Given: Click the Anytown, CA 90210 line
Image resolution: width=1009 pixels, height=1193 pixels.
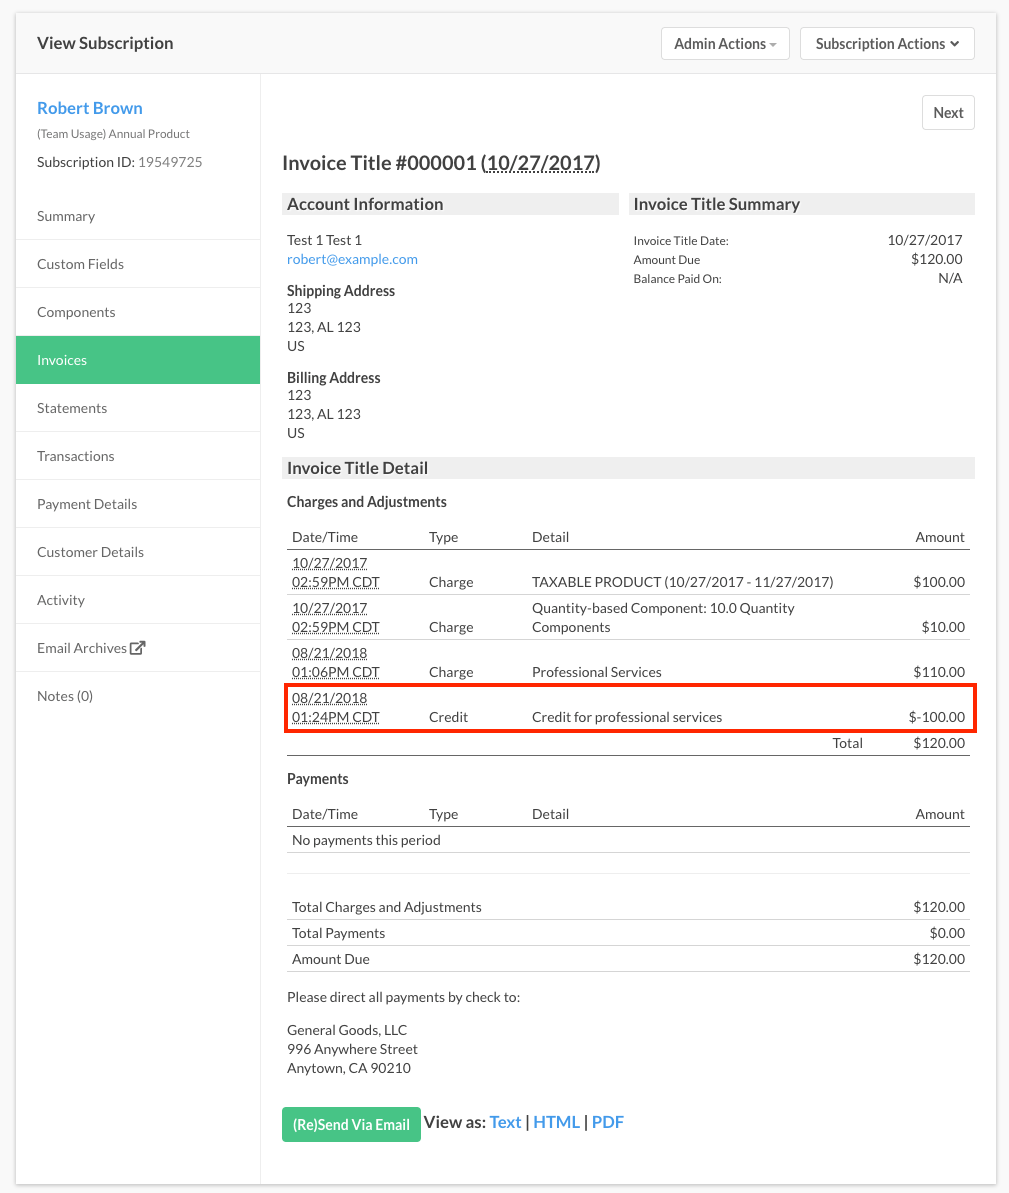Looking at the screenshot, I should (x=349, y=1068).
